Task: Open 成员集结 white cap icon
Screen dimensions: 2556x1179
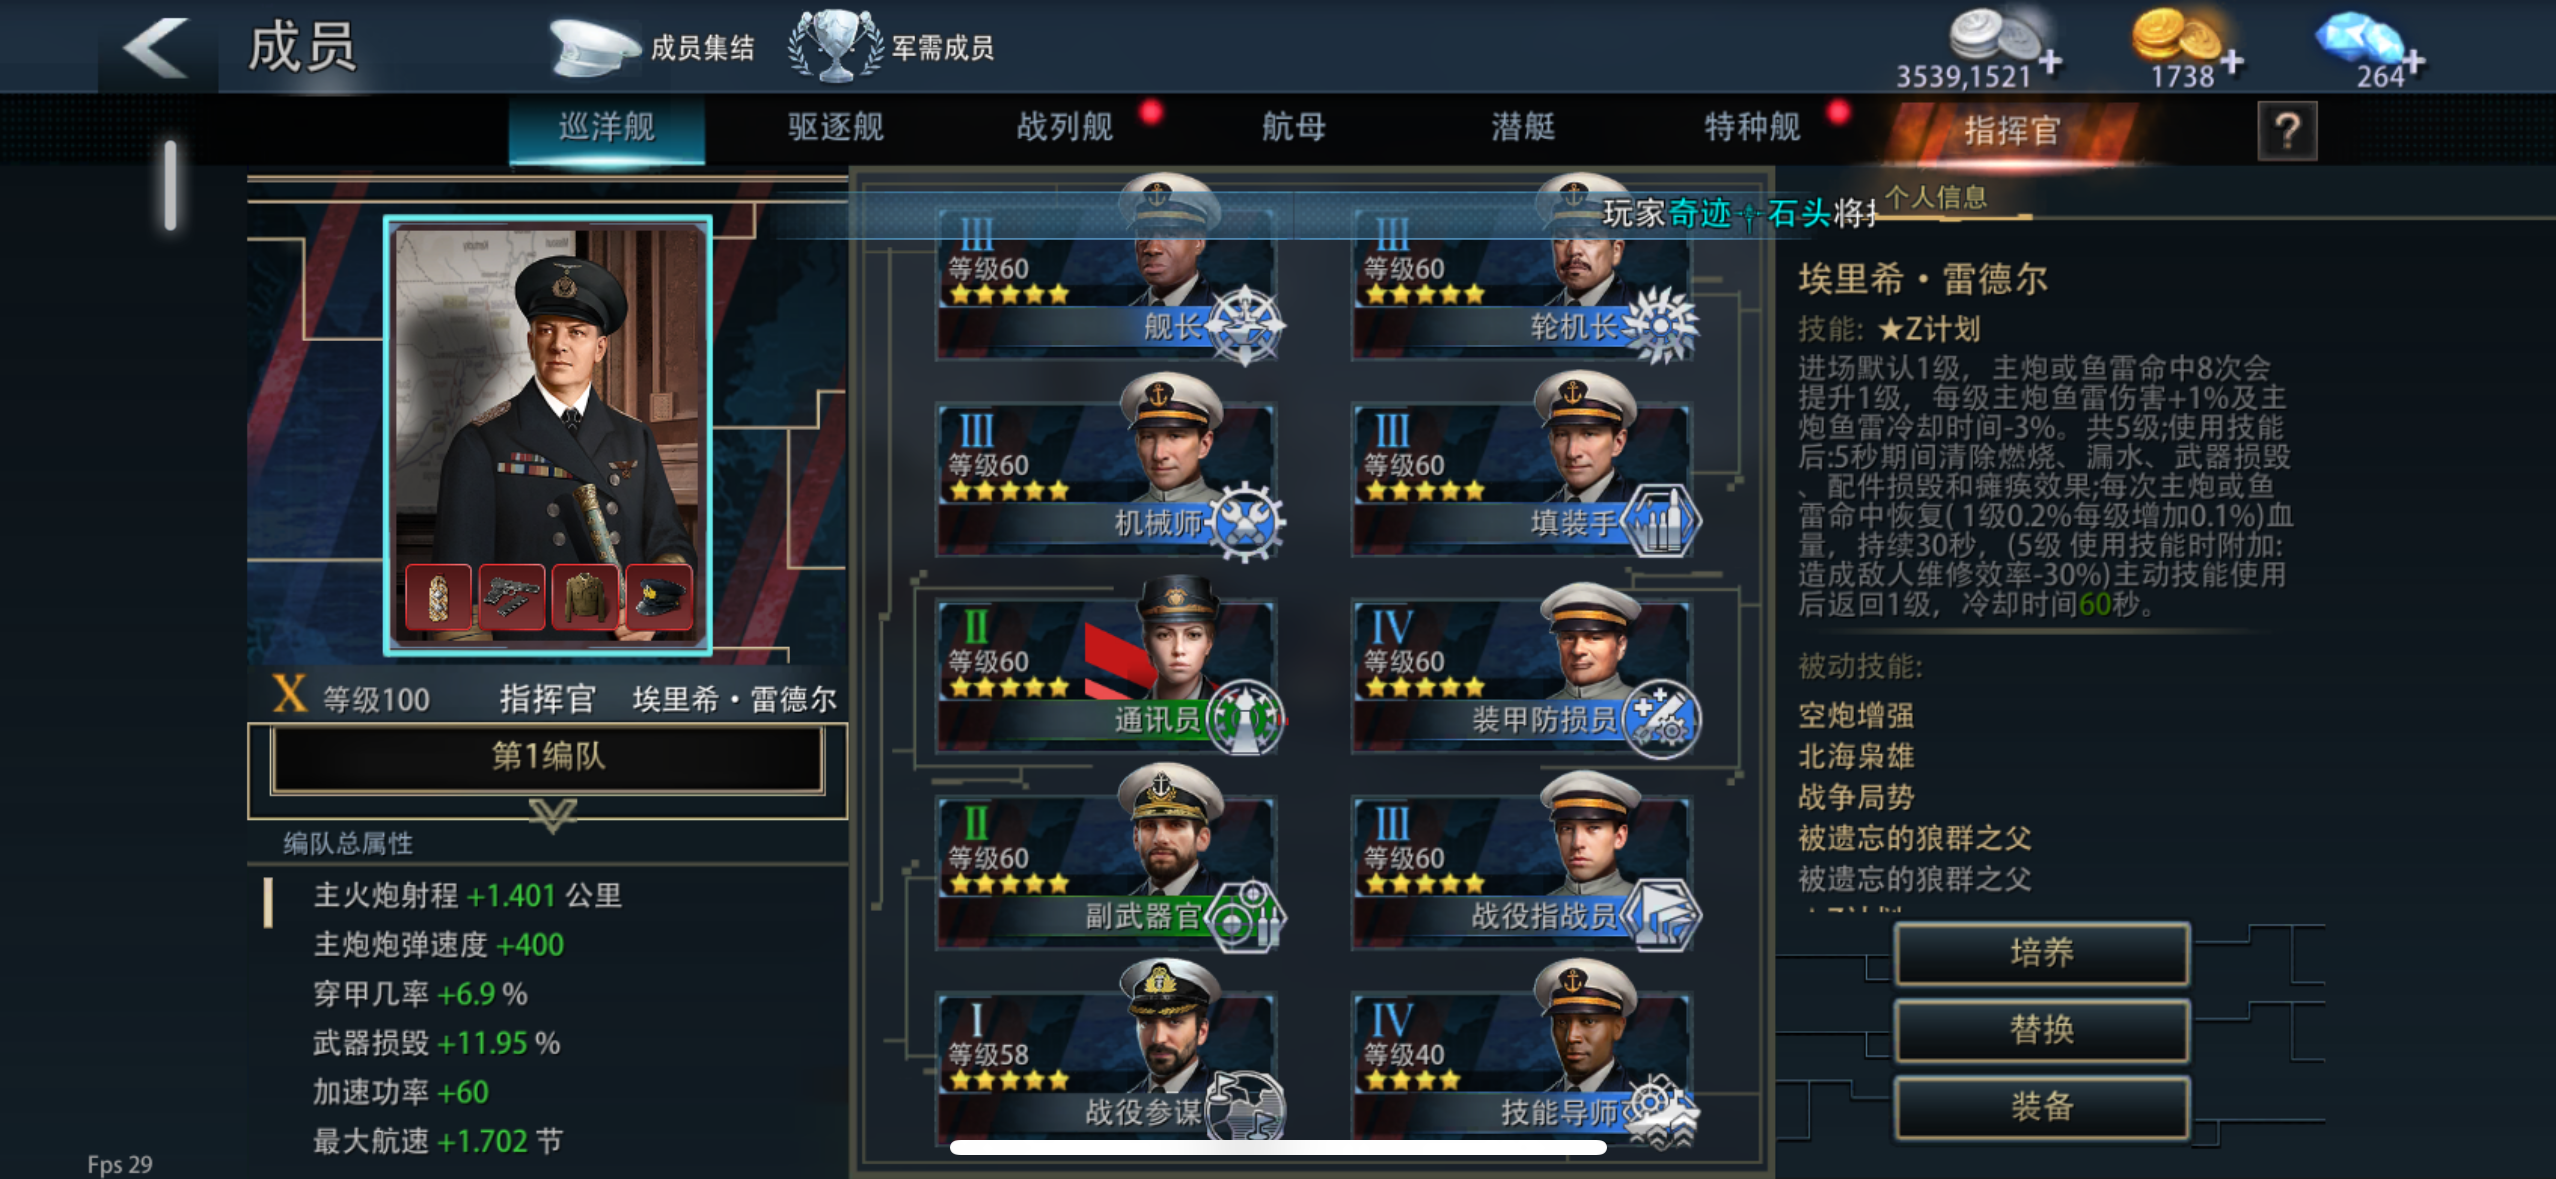Action: tap(594, 47)
